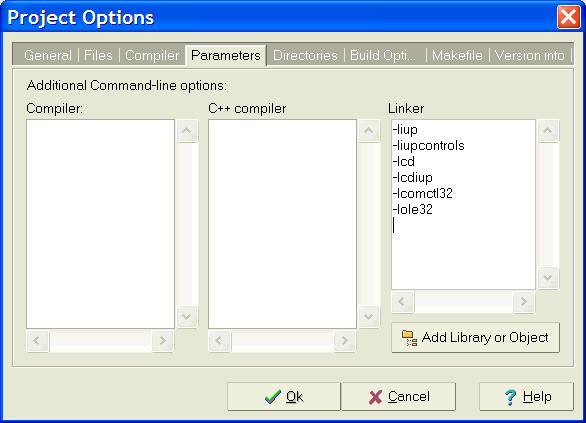Close the Project Options dialog

[x=568, y=17]
